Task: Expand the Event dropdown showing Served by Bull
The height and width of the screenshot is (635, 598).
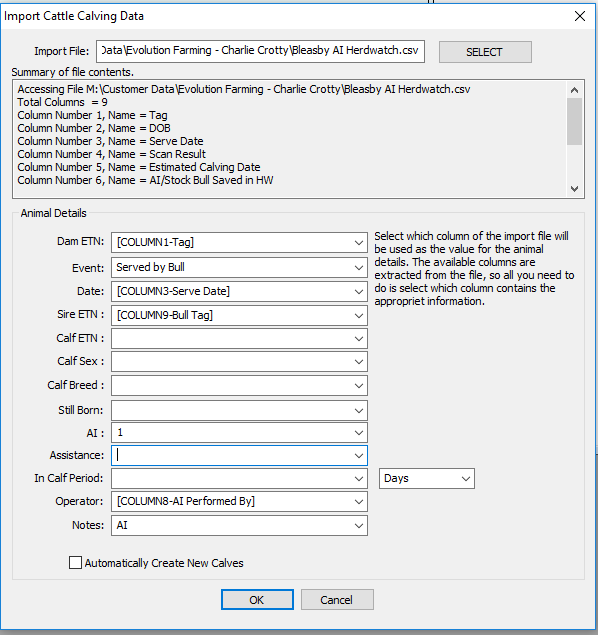Action: click(239, 267)
